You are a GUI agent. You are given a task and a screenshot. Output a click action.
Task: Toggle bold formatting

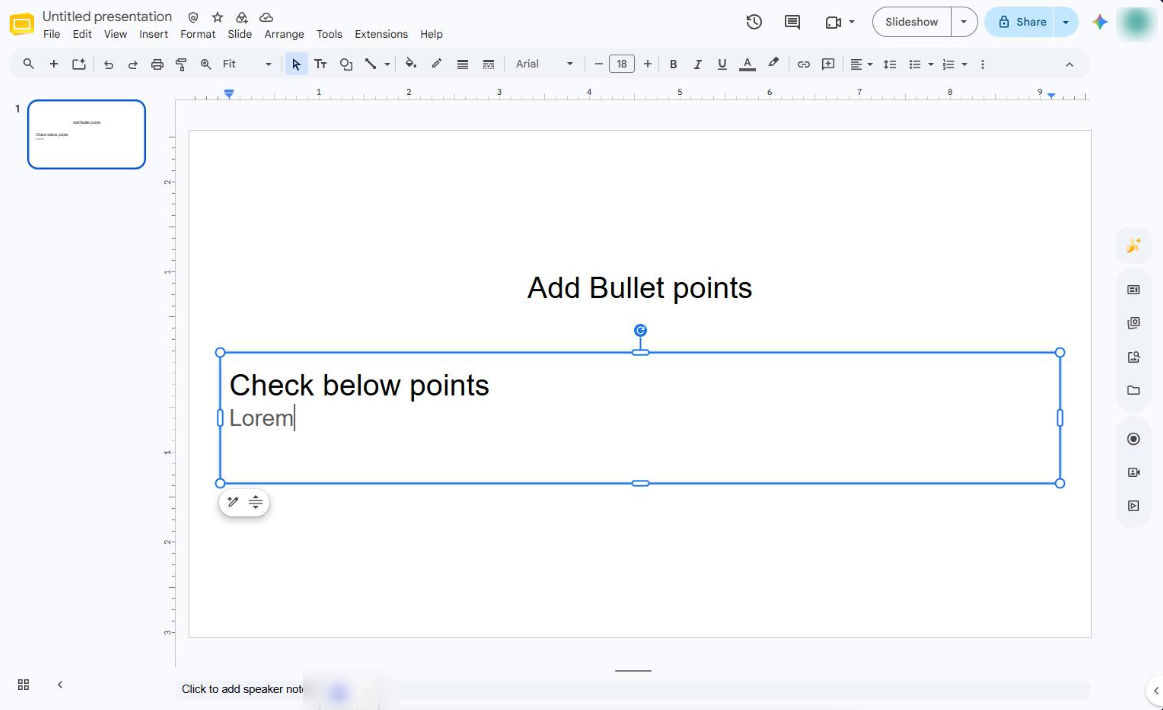[673, 65]
